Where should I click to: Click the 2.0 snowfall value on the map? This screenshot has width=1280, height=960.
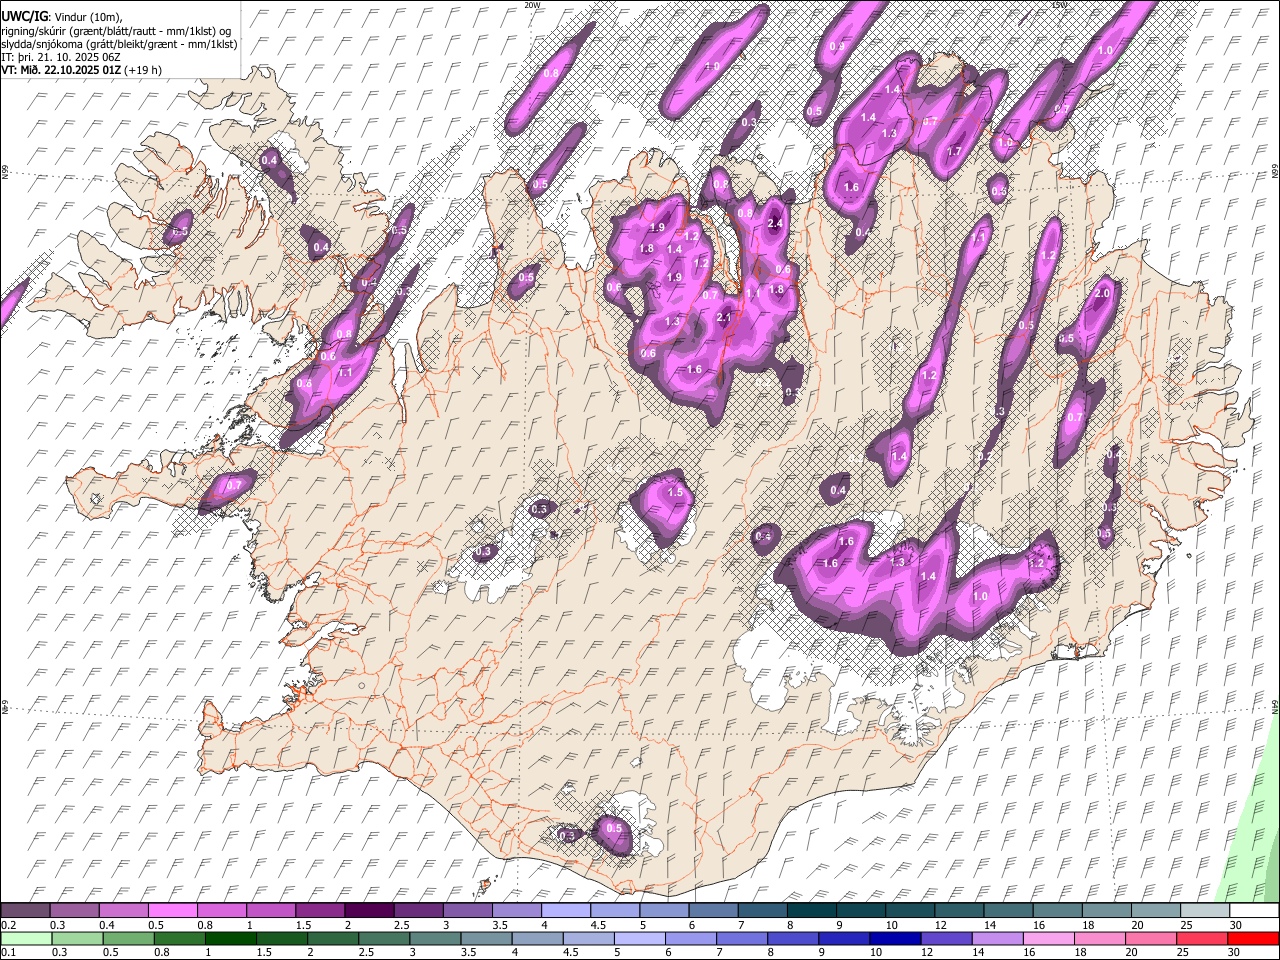(1103, 294)
